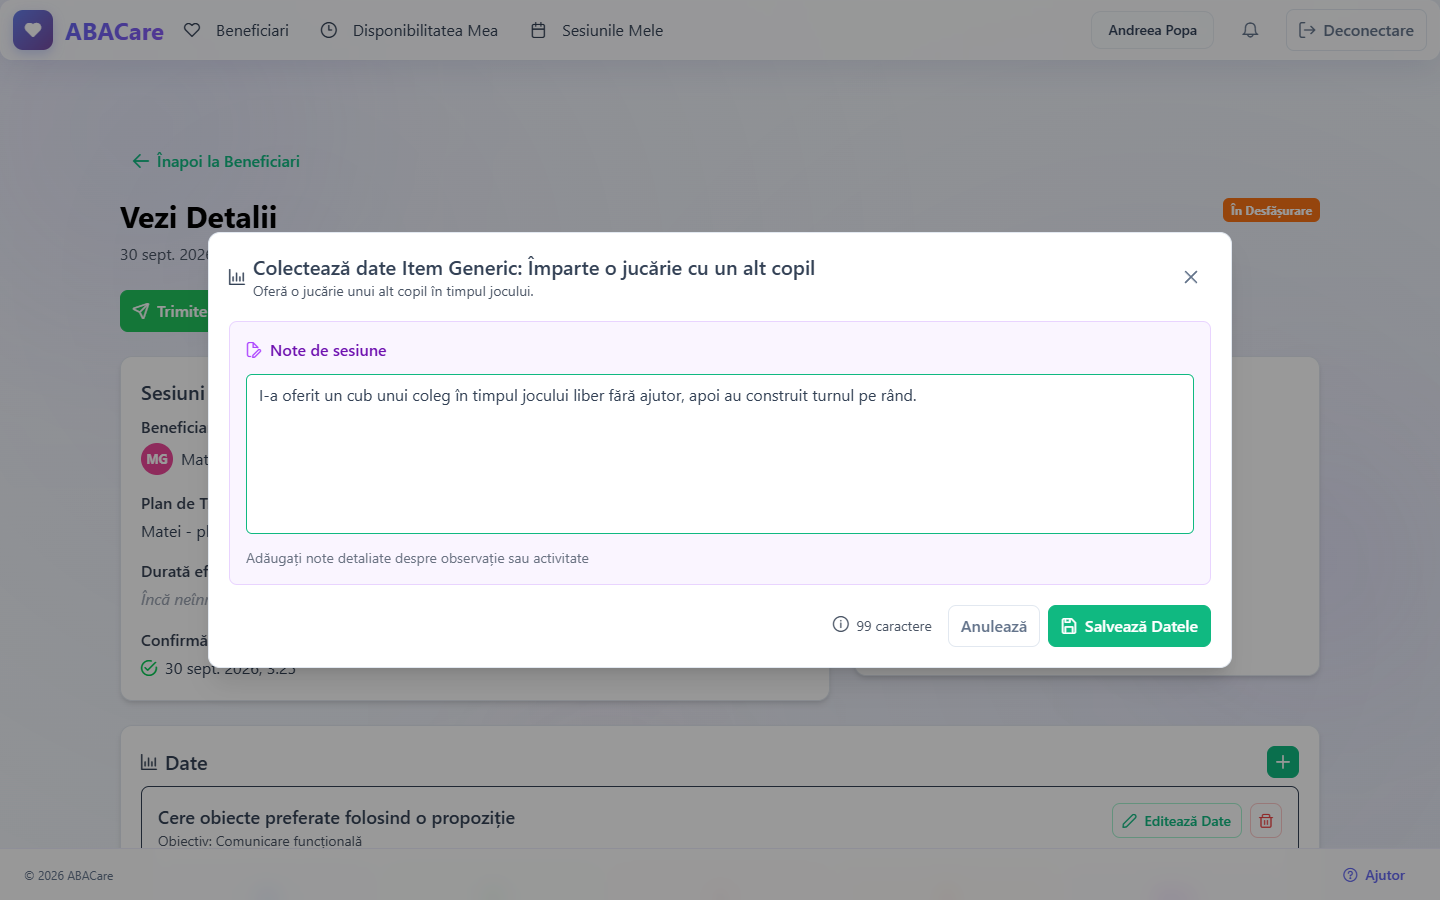Click the clock icon beside Disponibilitatea Mea

point(329,30)
